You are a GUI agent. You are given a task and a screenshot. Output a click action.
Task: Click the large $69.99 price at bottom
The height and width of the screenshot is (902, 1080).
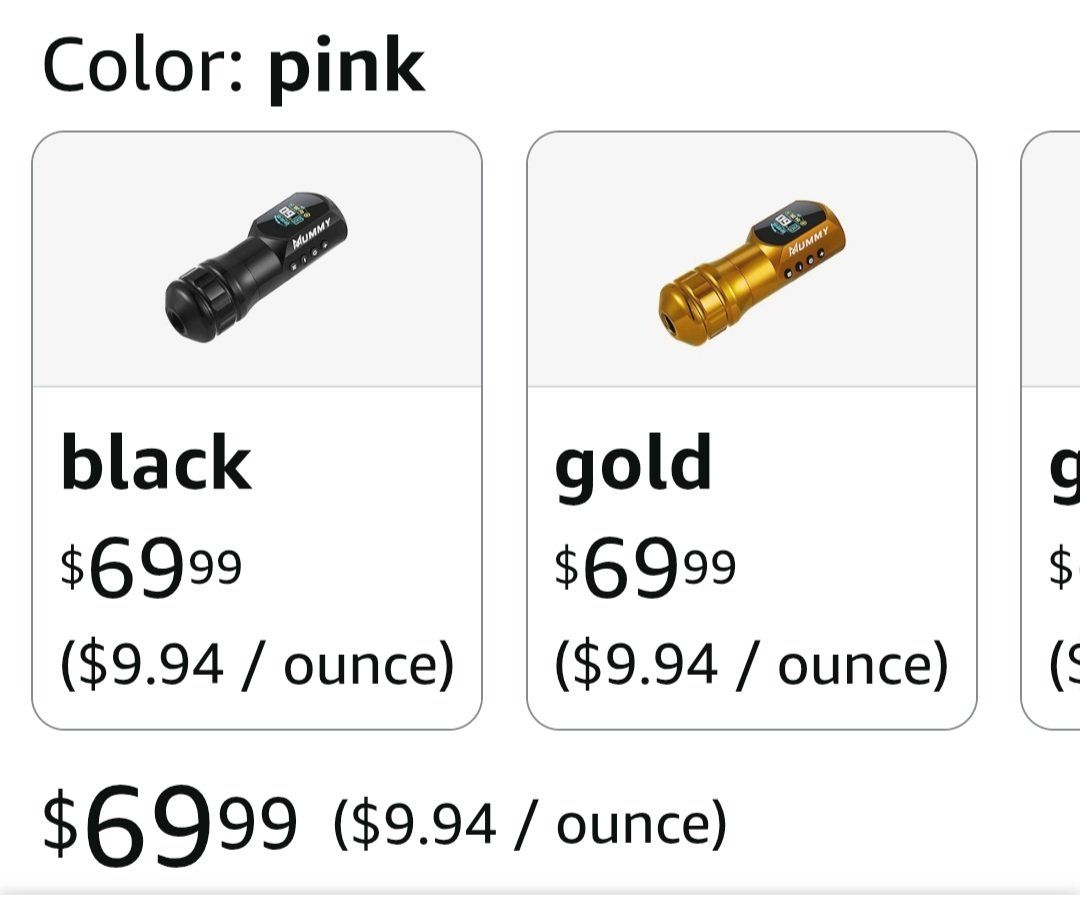170,826
